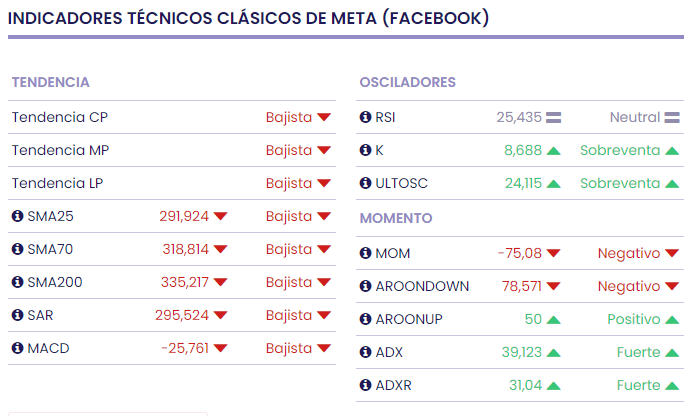The image size is (693, 416).
Task: Click the info icon beside SMA70
Action: point(17,249)
